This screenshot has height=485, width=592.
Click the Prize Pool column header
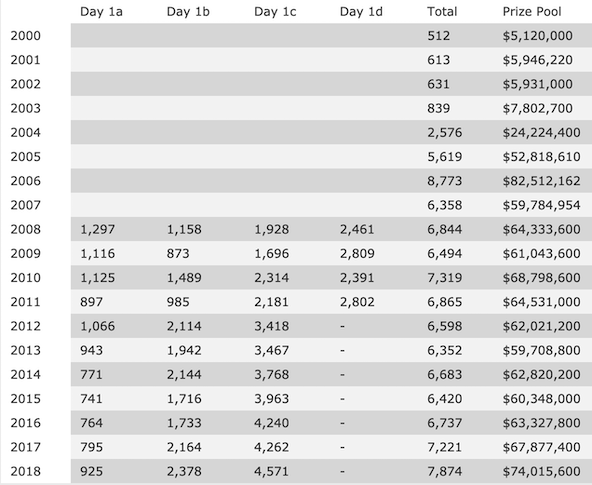(532, 12)
